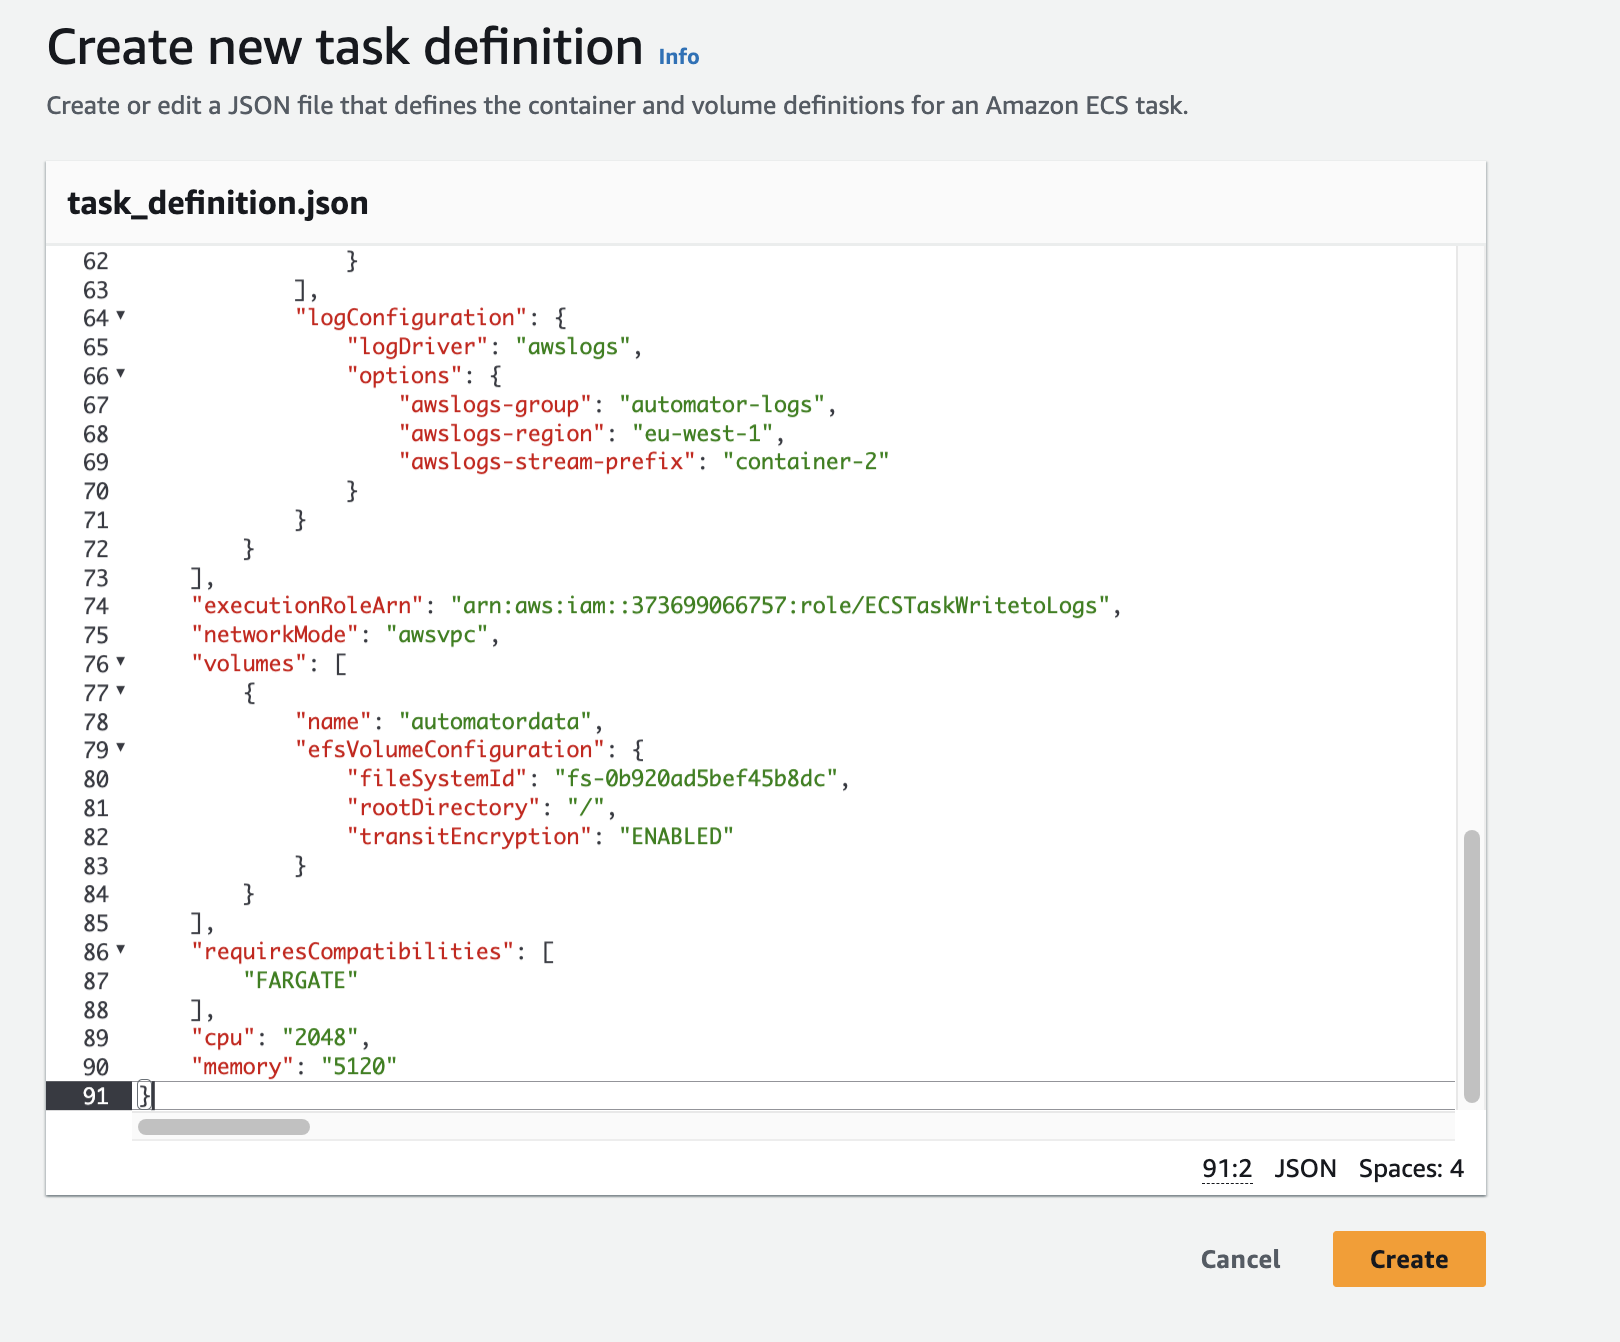Click the "FARGATE" compatibility string
This screenshot has width=1620, height=1342.
pos(300,981)
